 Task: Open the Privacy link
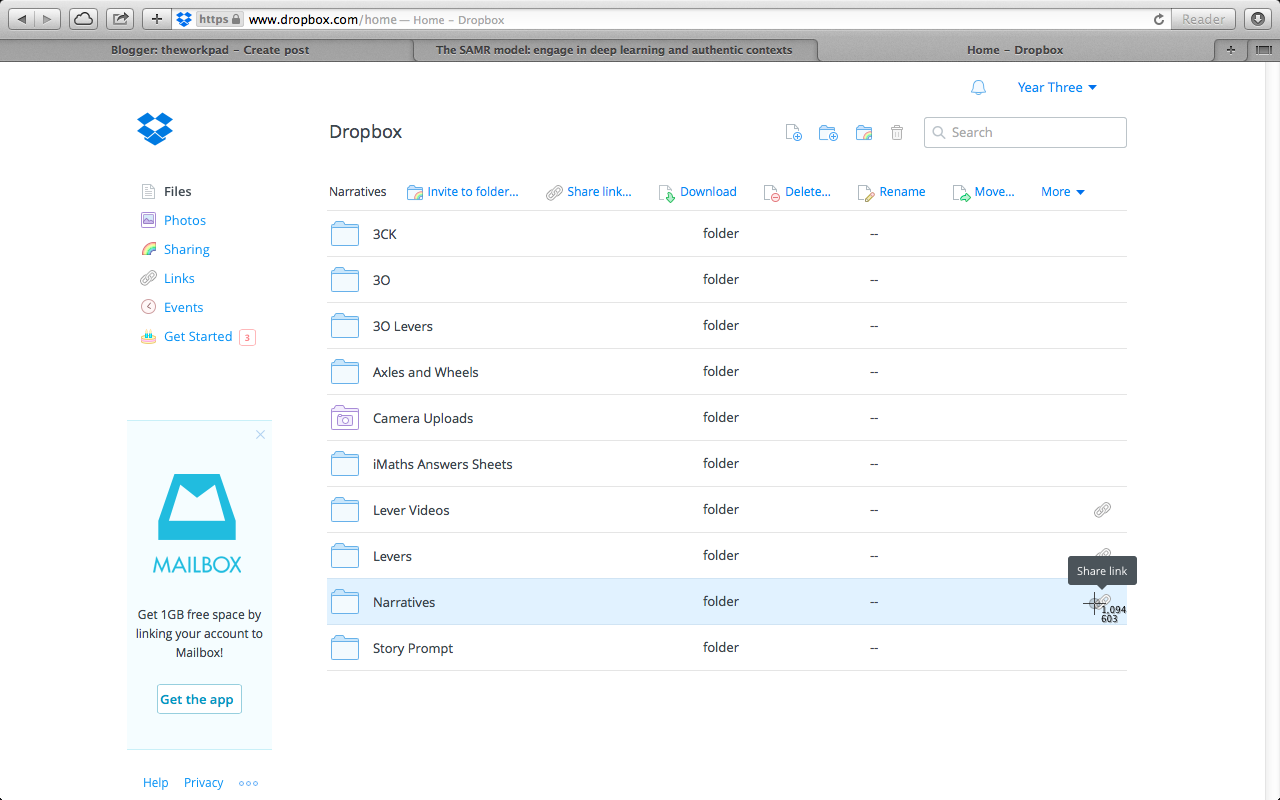204,783
